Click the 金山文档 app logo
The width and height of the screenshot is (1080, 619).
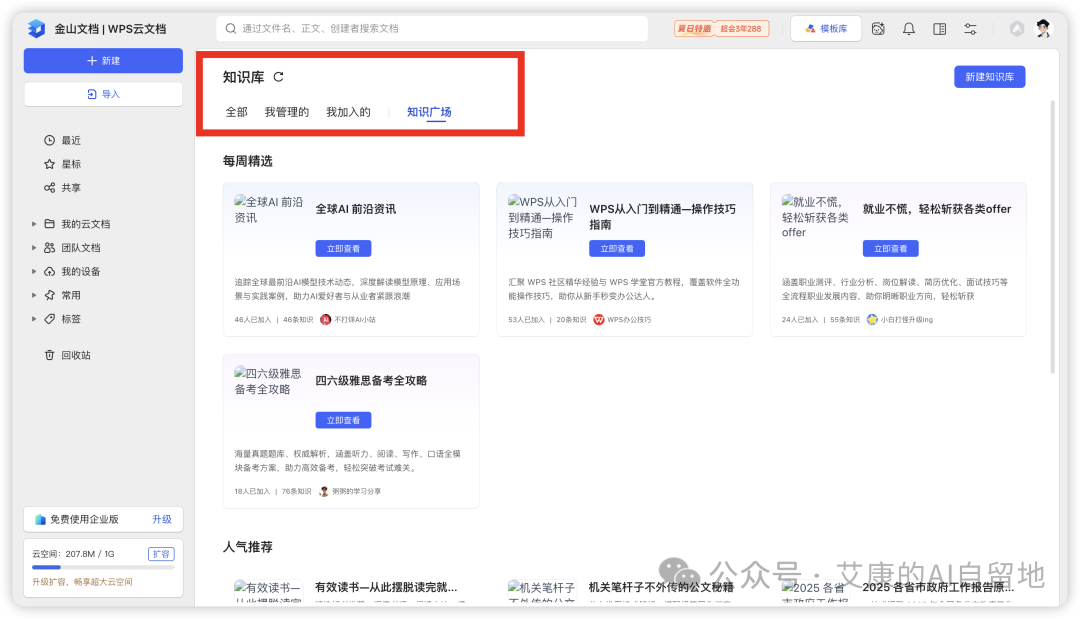(37, 28)
